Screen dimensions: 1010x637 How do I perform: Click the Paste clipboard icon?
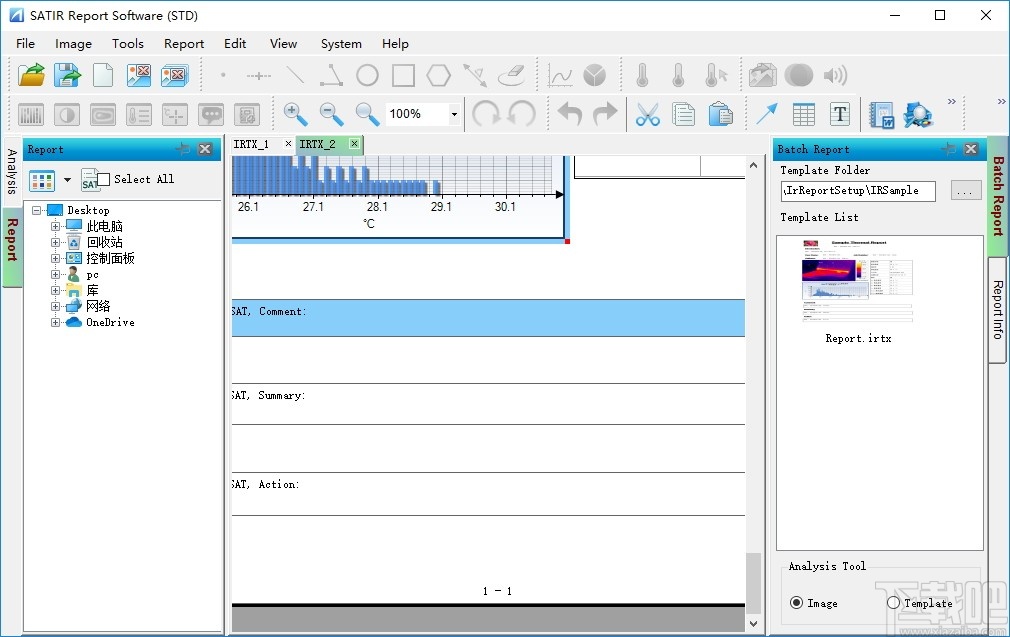tap(722, 114)
